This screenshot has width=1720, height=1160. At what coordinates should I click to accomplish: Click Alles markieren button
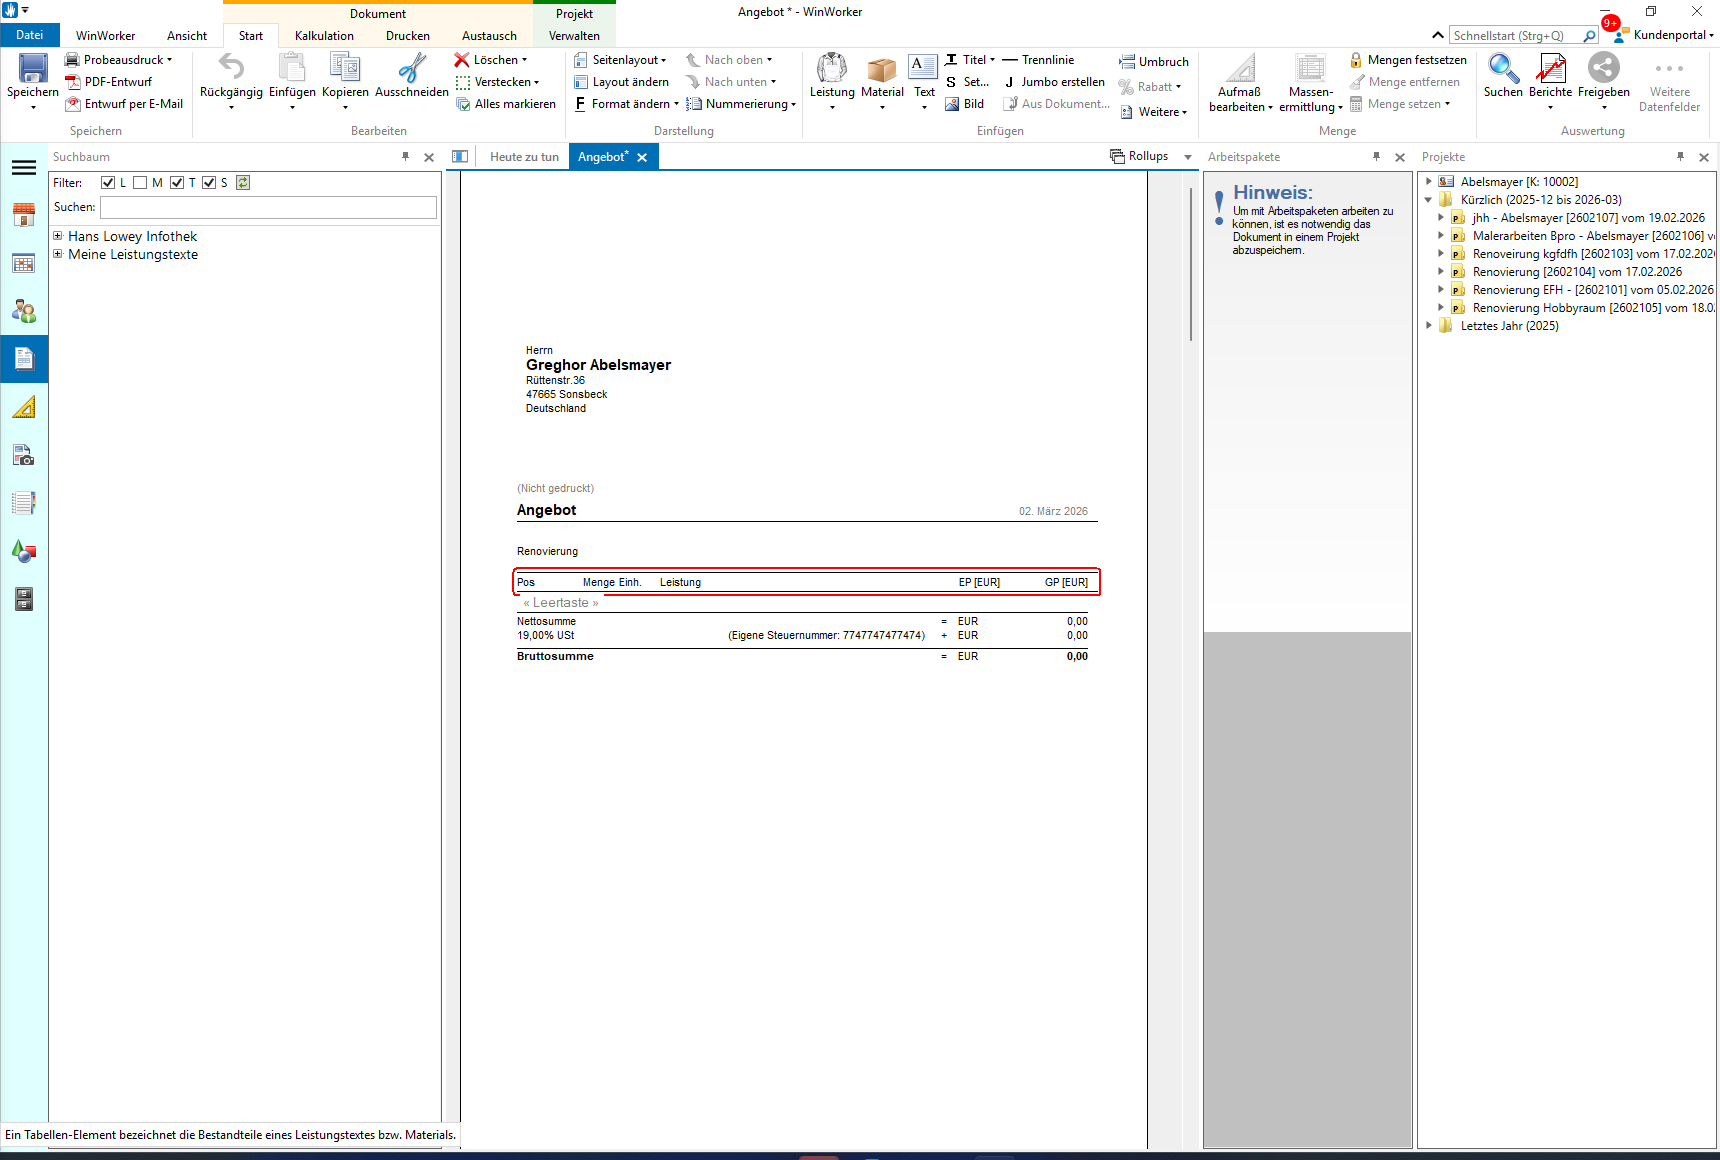click(x=514, y=104)
